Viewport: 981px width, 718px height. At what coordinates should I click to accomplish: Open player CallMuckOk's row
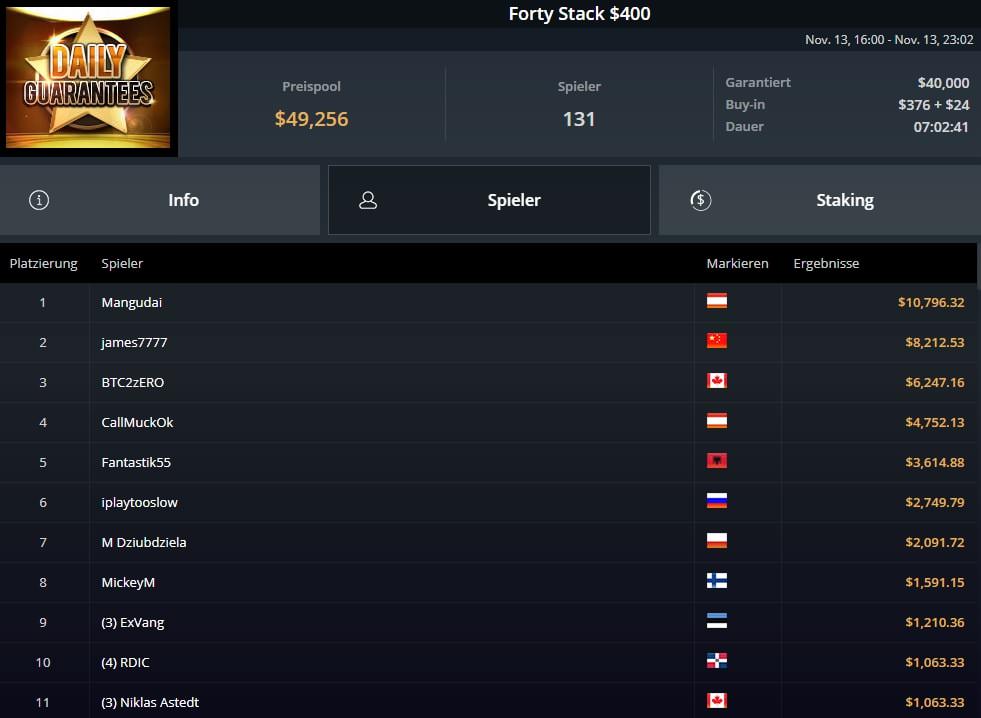(x=488, y=422)
